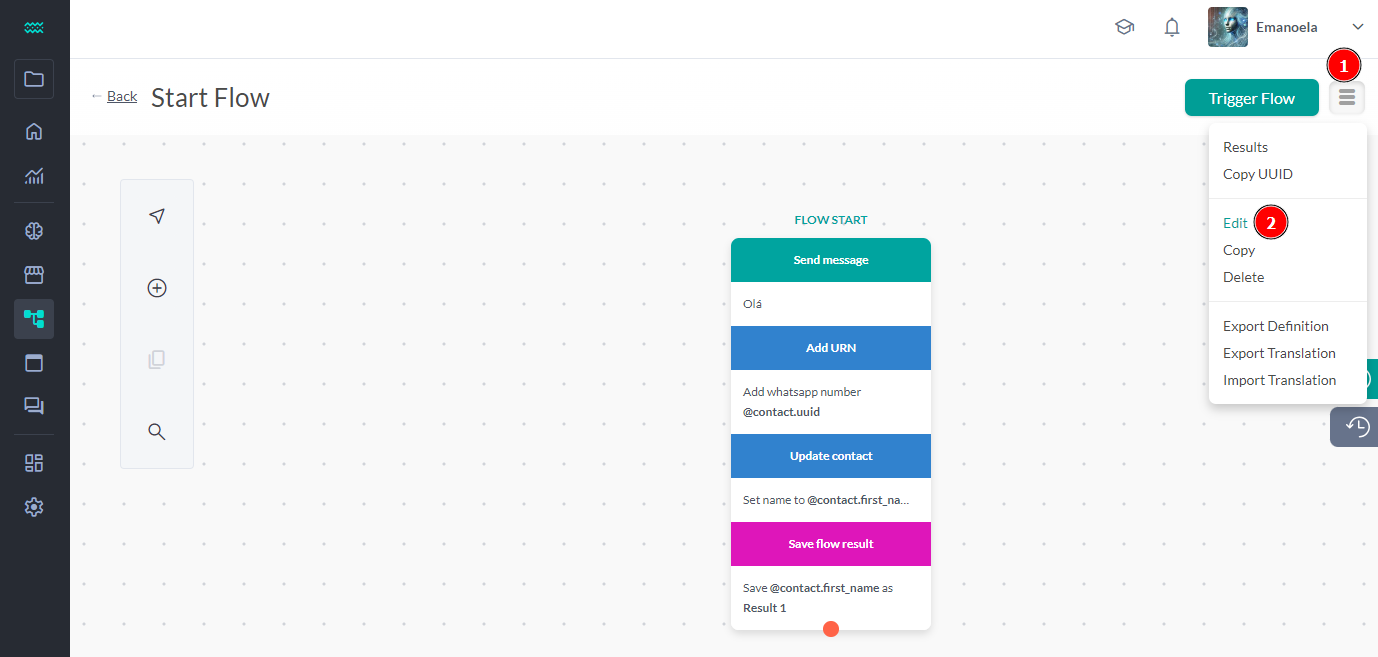Click the Trigger Flow button

pyautogui.click(x=1251, y=98)
